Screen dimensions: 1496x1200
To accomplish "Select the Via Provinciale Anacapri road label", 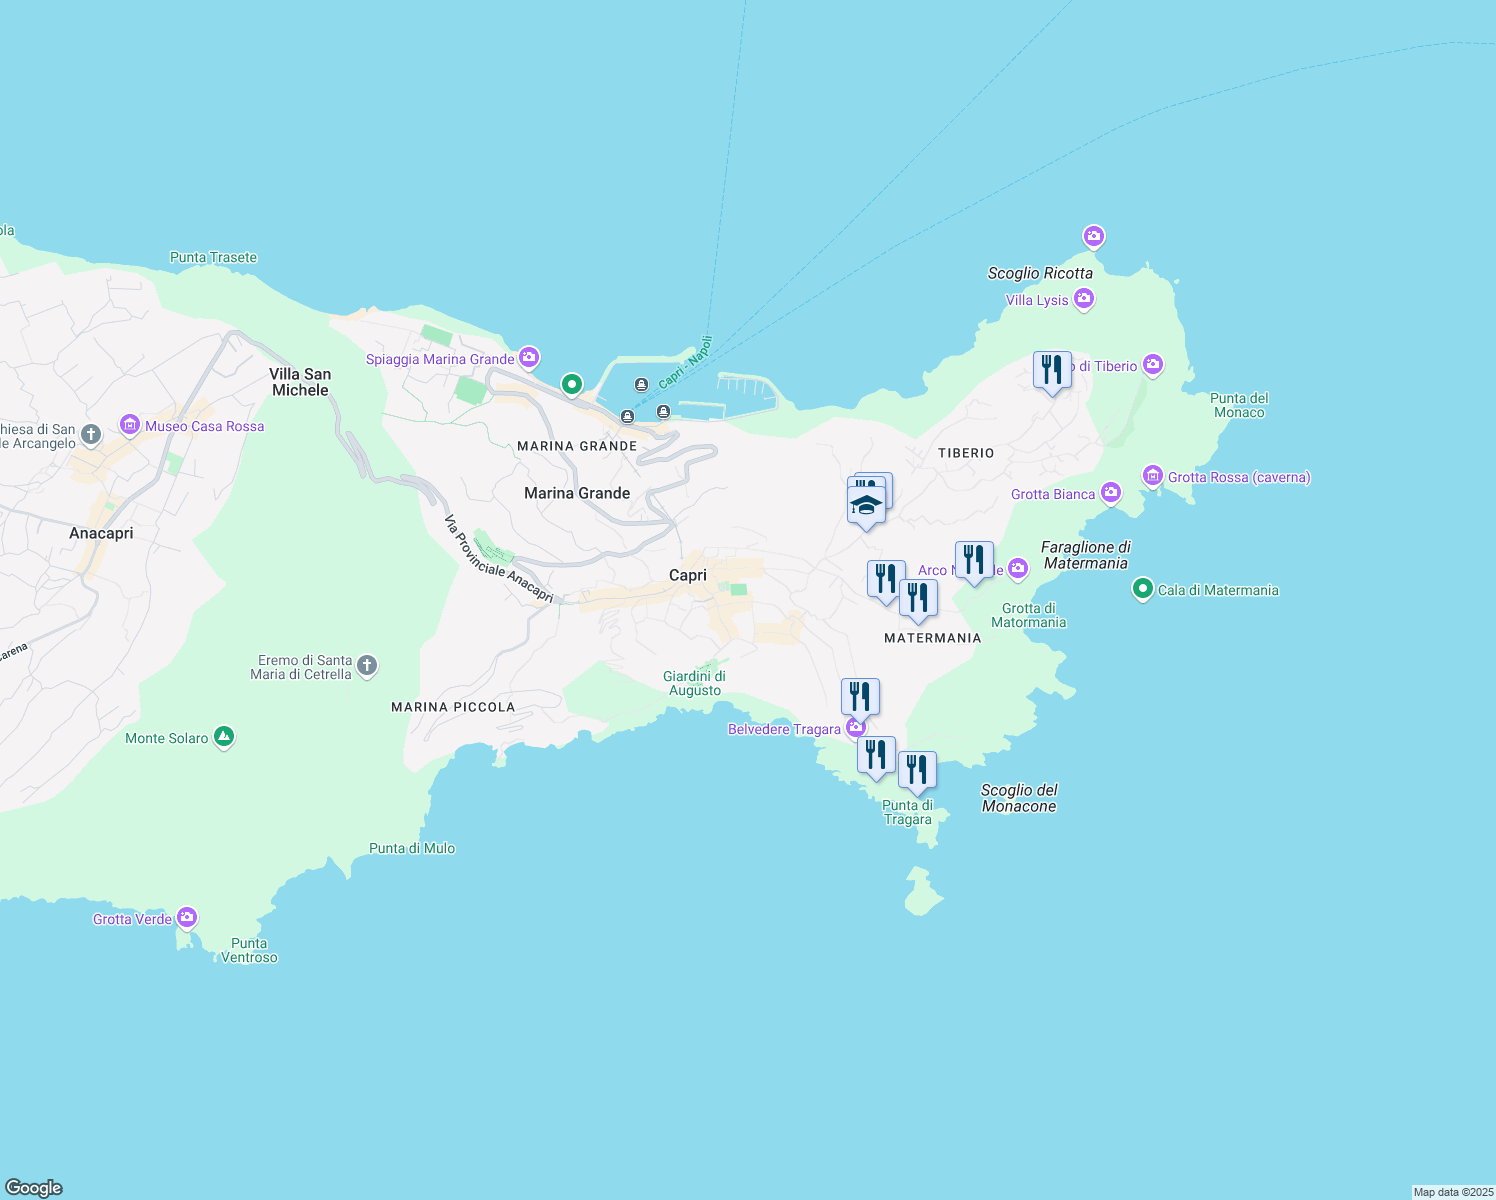I will coord(498,559).
